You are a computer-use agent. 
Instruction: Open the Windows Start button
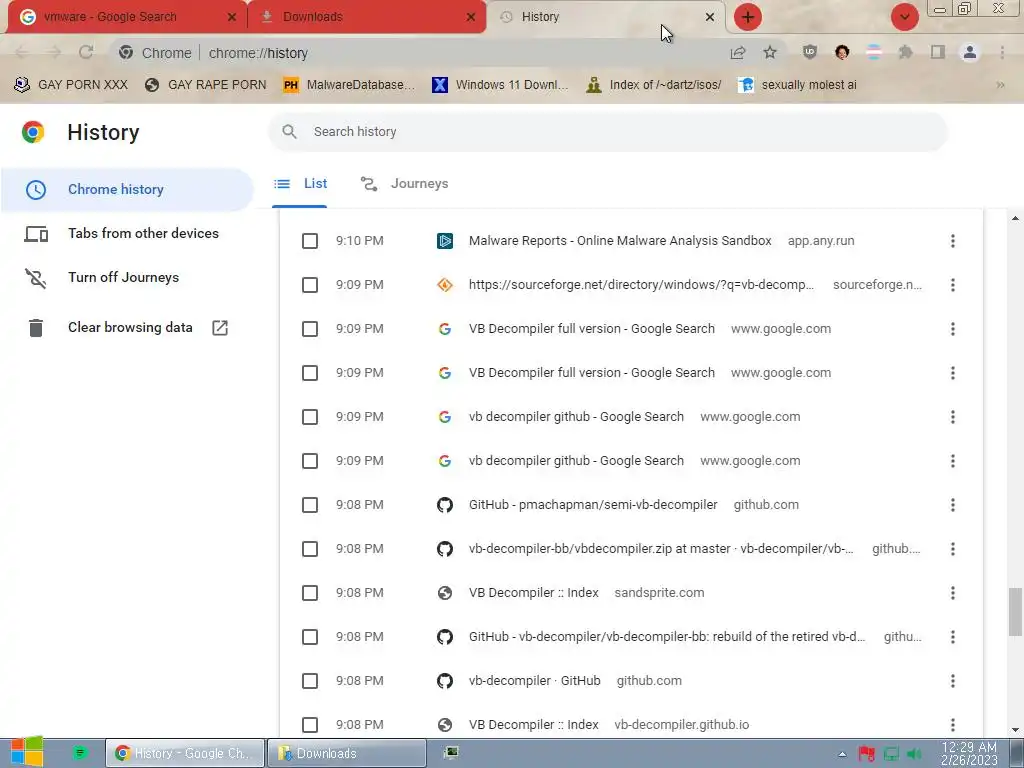click(27, 752)
